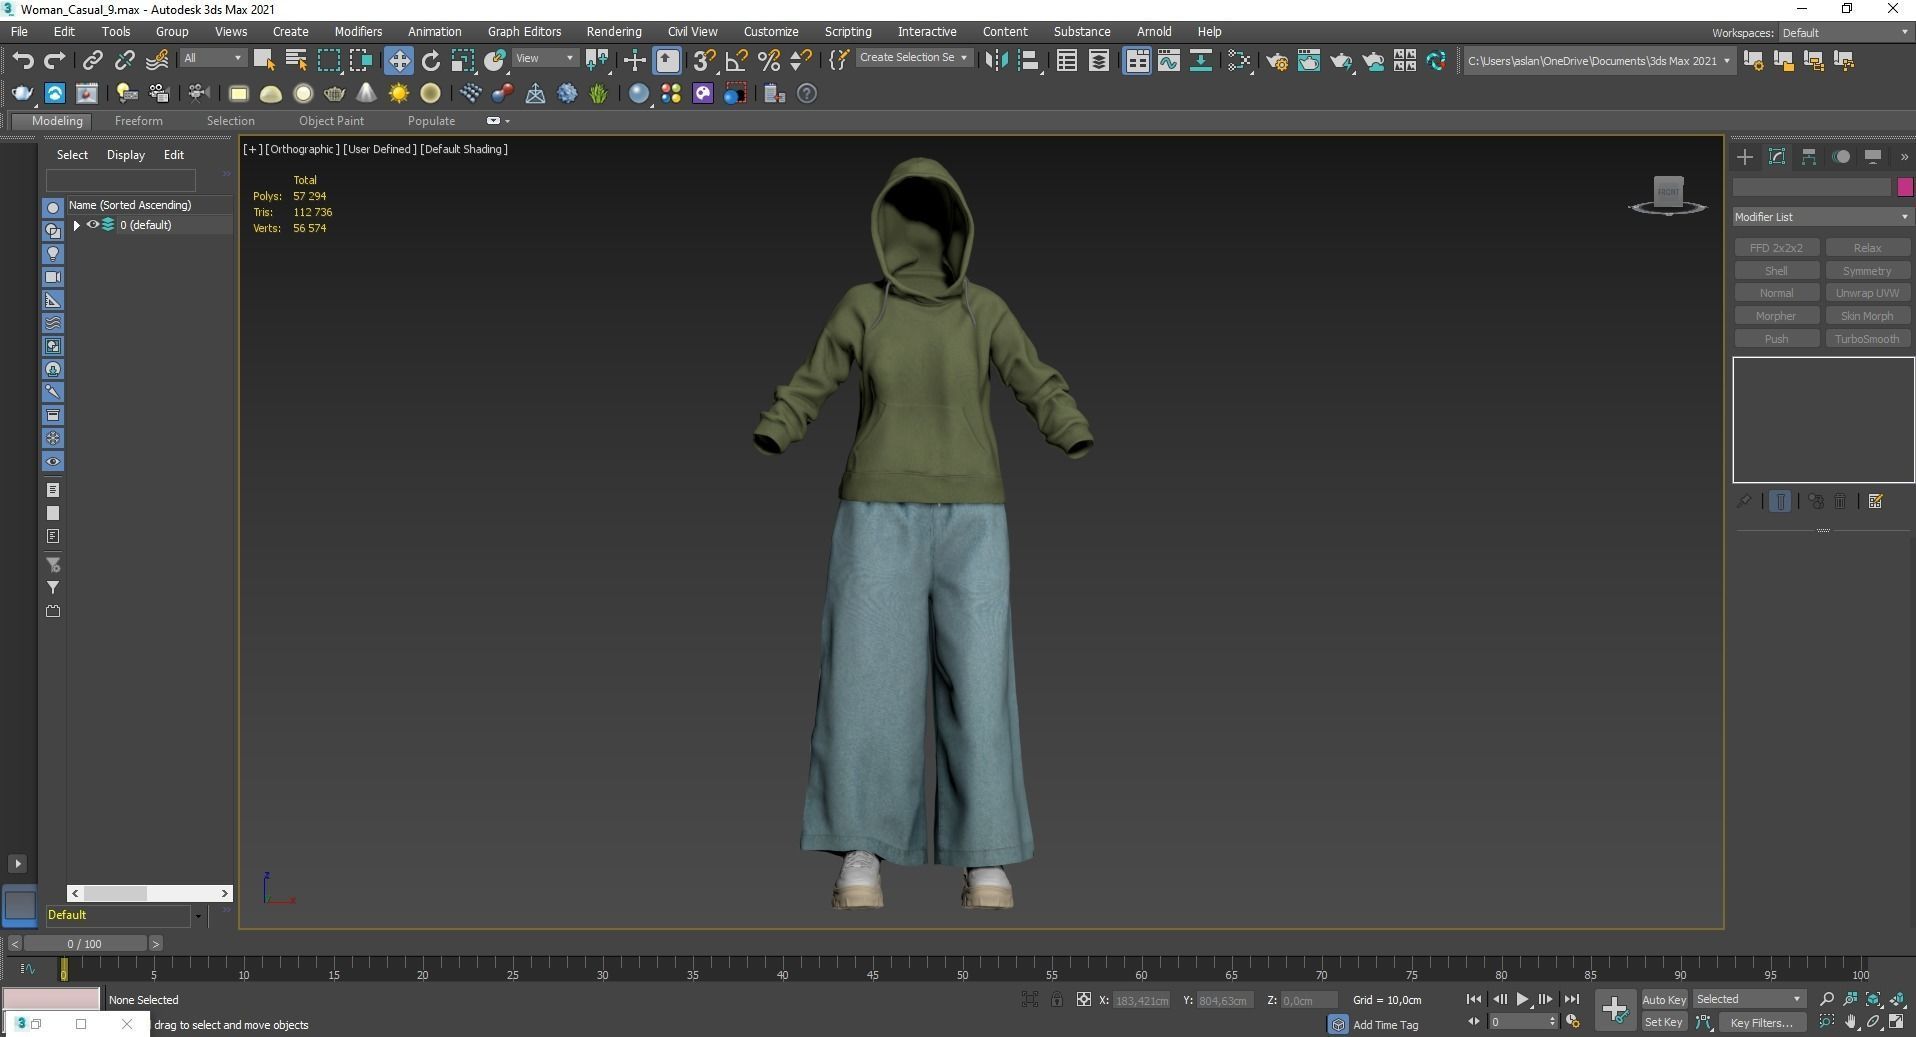The width and height of the screenshot is (1916, 1037).
Task: Choose the Select Object tool
Action: point(264,61)
